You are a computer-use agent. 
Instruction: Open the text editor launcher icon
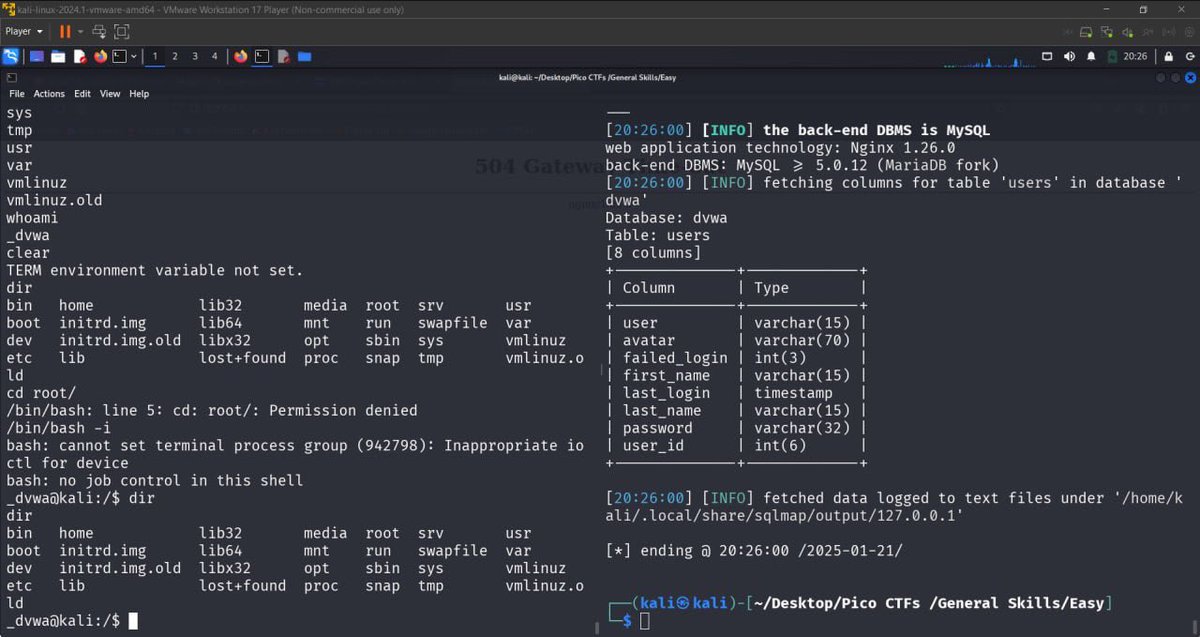point(80,57)
